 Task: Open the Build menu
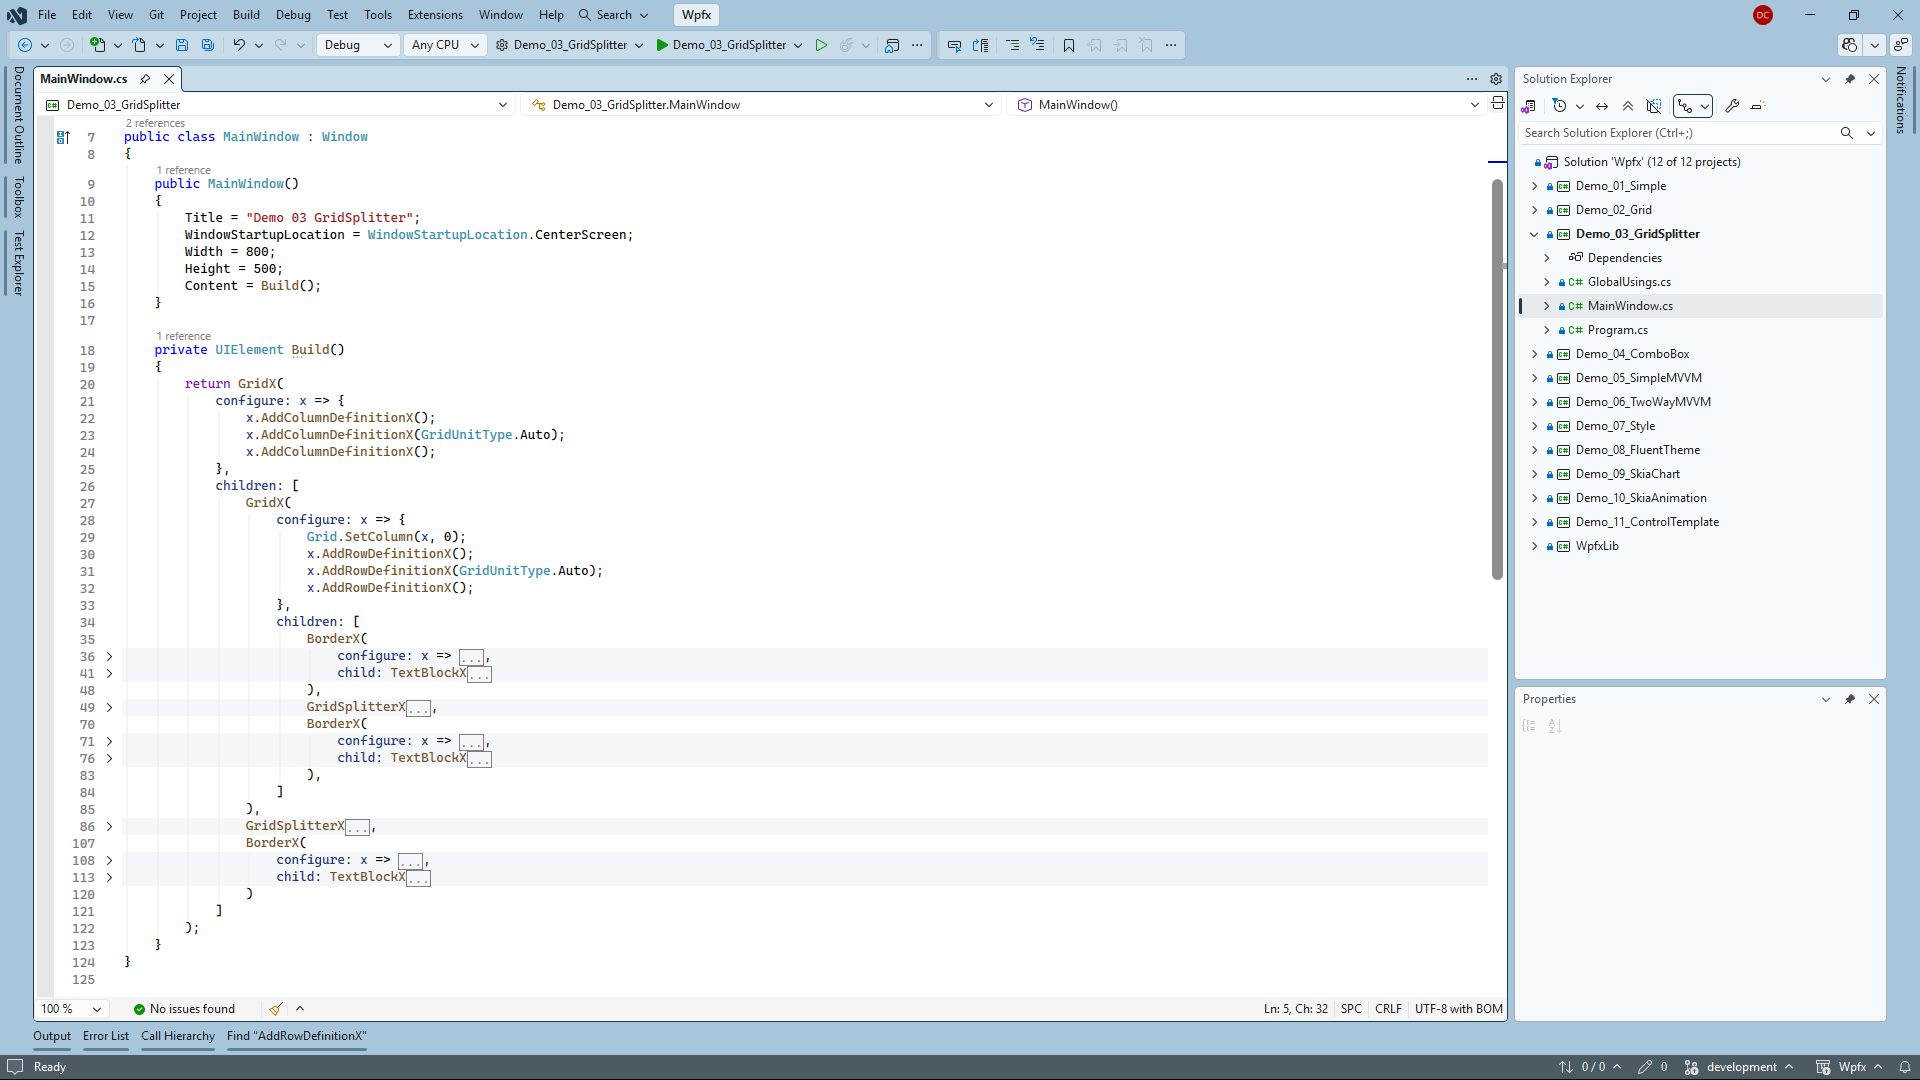pyautogui.click(x=246, y=15)
